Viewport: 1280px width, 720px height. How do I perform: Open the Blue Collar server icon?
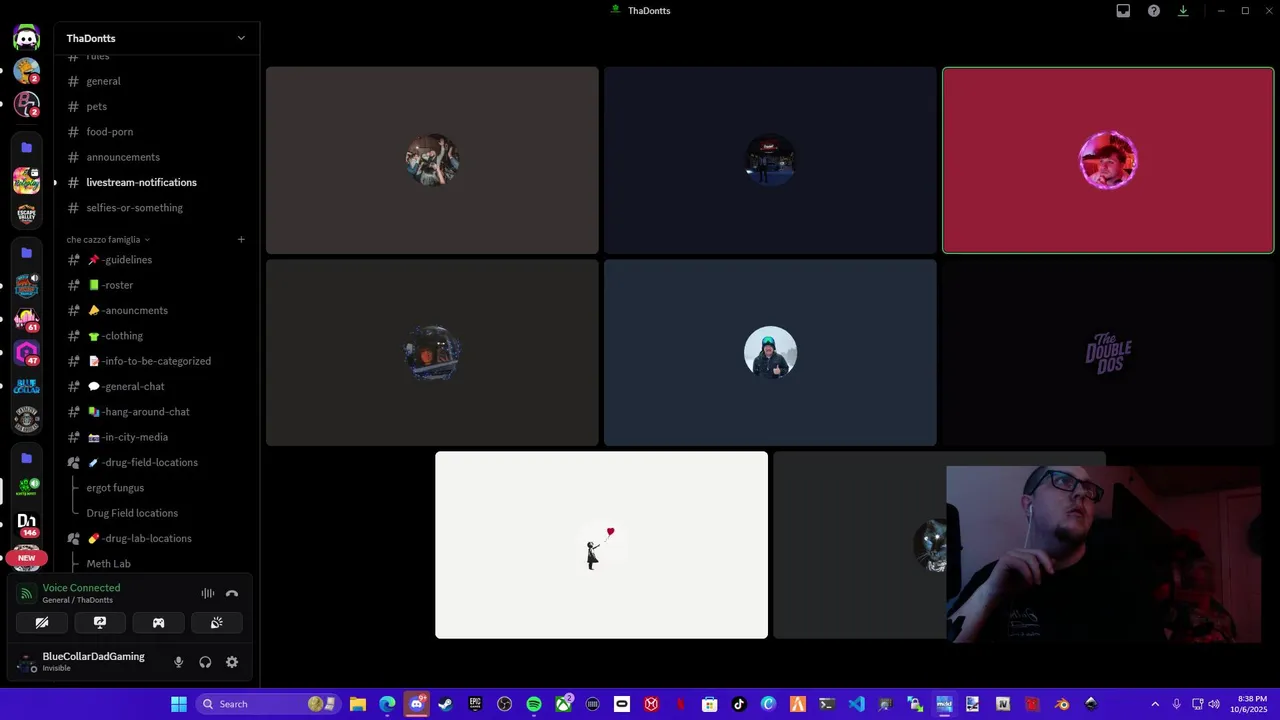[x=27, y=386]
